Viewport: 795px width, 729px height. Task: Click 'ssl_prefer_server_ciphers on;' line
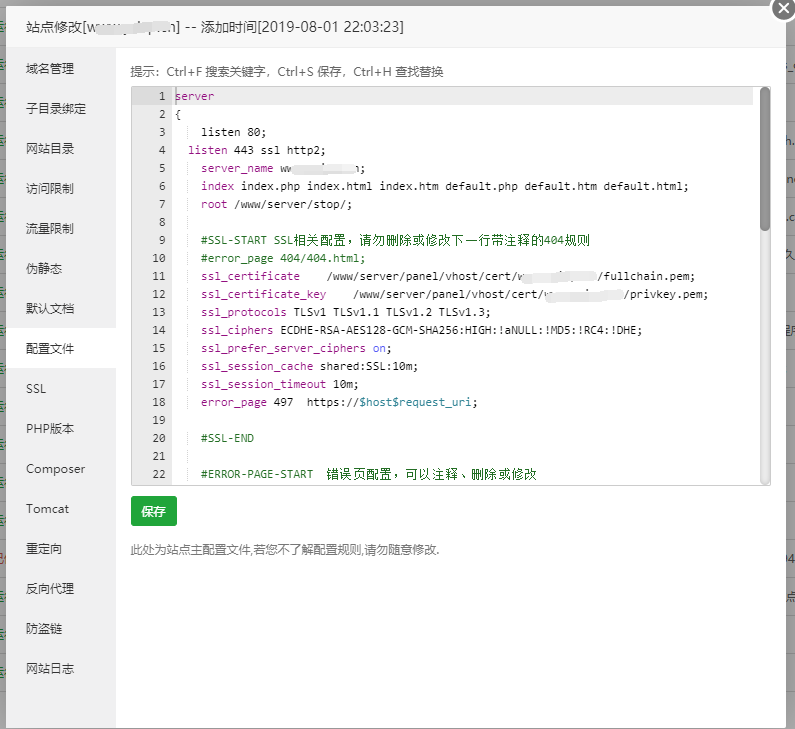point(296,348)
